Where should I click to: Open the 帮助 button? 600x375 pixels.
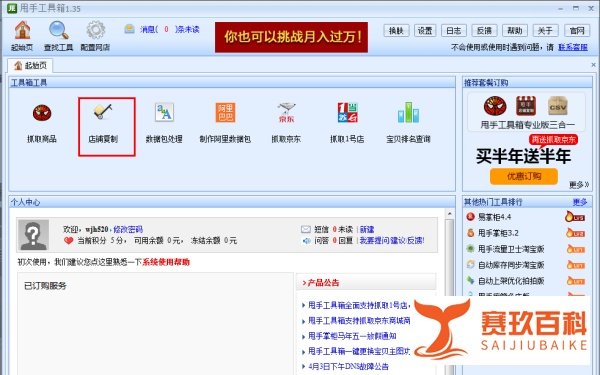point(515,30)
